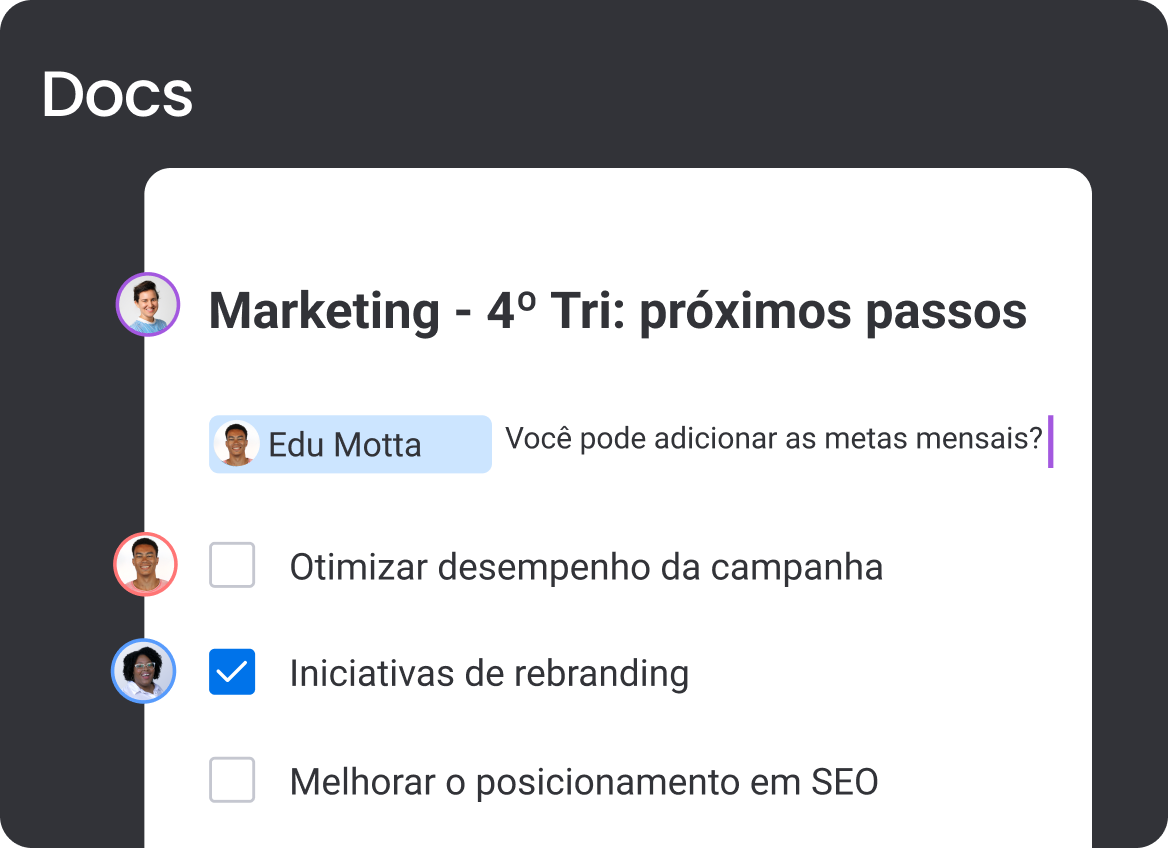The width and height of the screenshot is (1168, 848).
Task: Click the purple-ringed avatar beside the title
Action: 148,304
